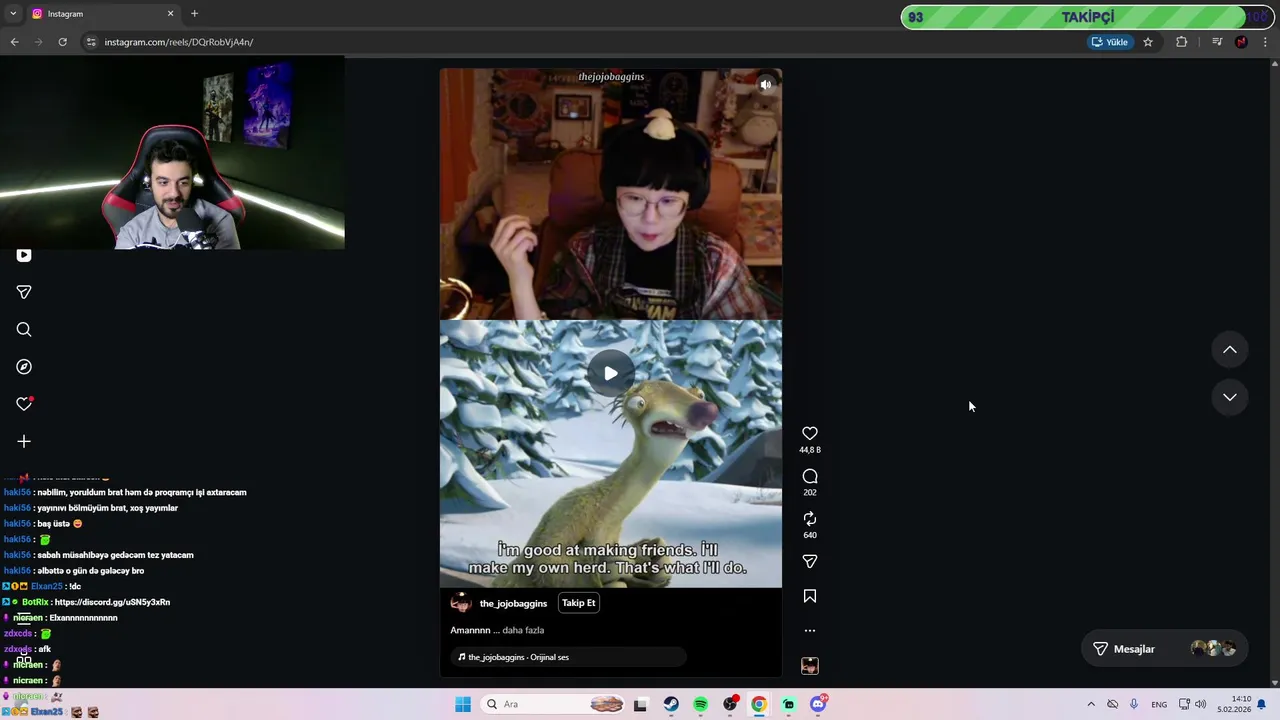
Task: Click the 44,8 B likes count
Action: pos(810,450)
